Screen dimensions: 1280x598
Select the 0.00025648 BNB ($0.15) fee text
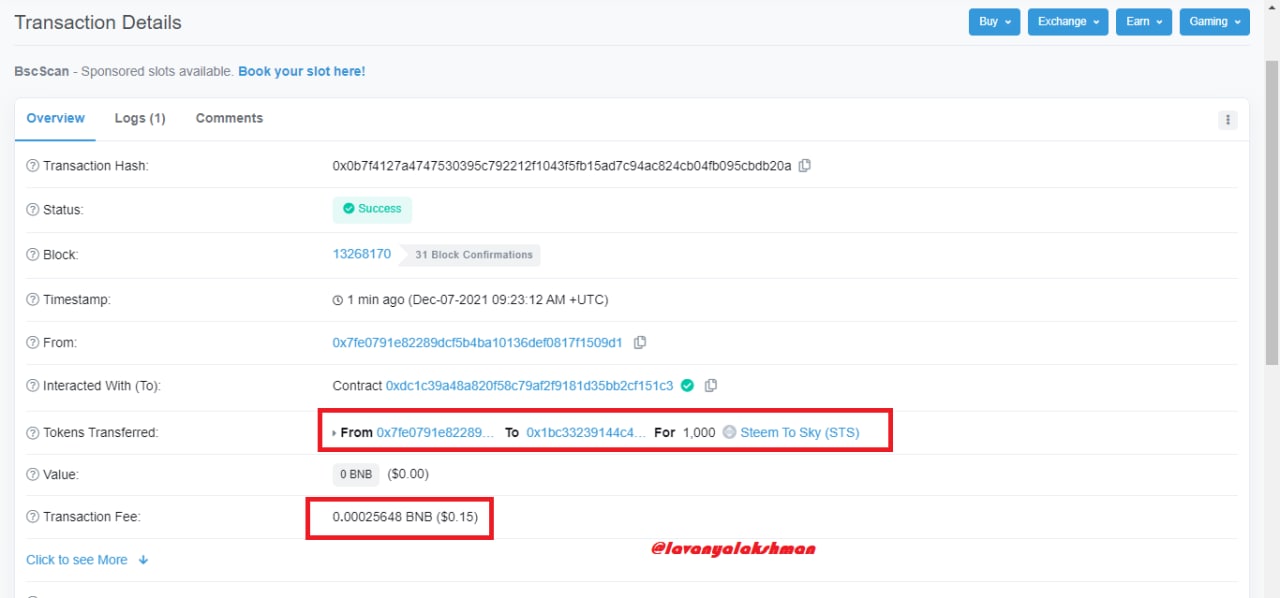(405, 517)
